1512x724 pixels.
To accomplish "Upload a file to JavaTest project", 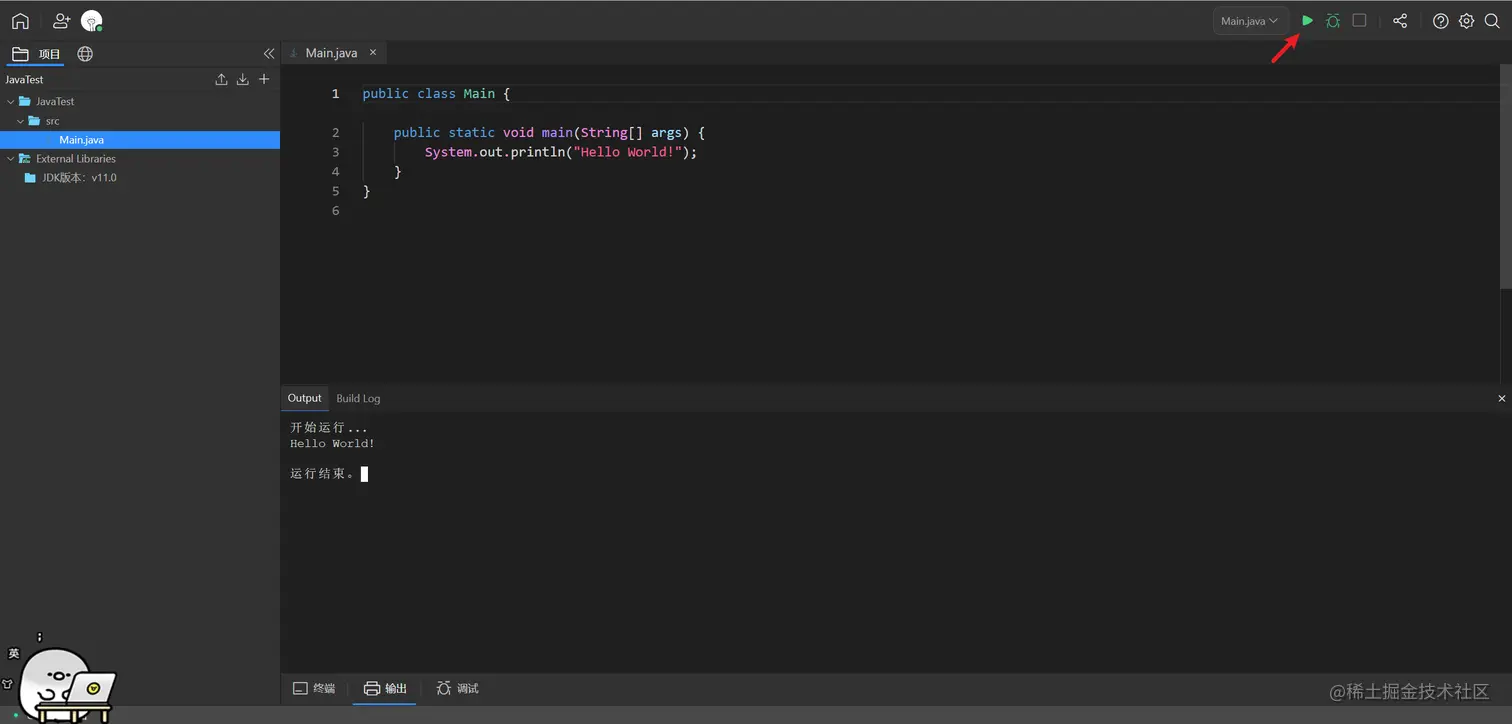I will point(222,79).
